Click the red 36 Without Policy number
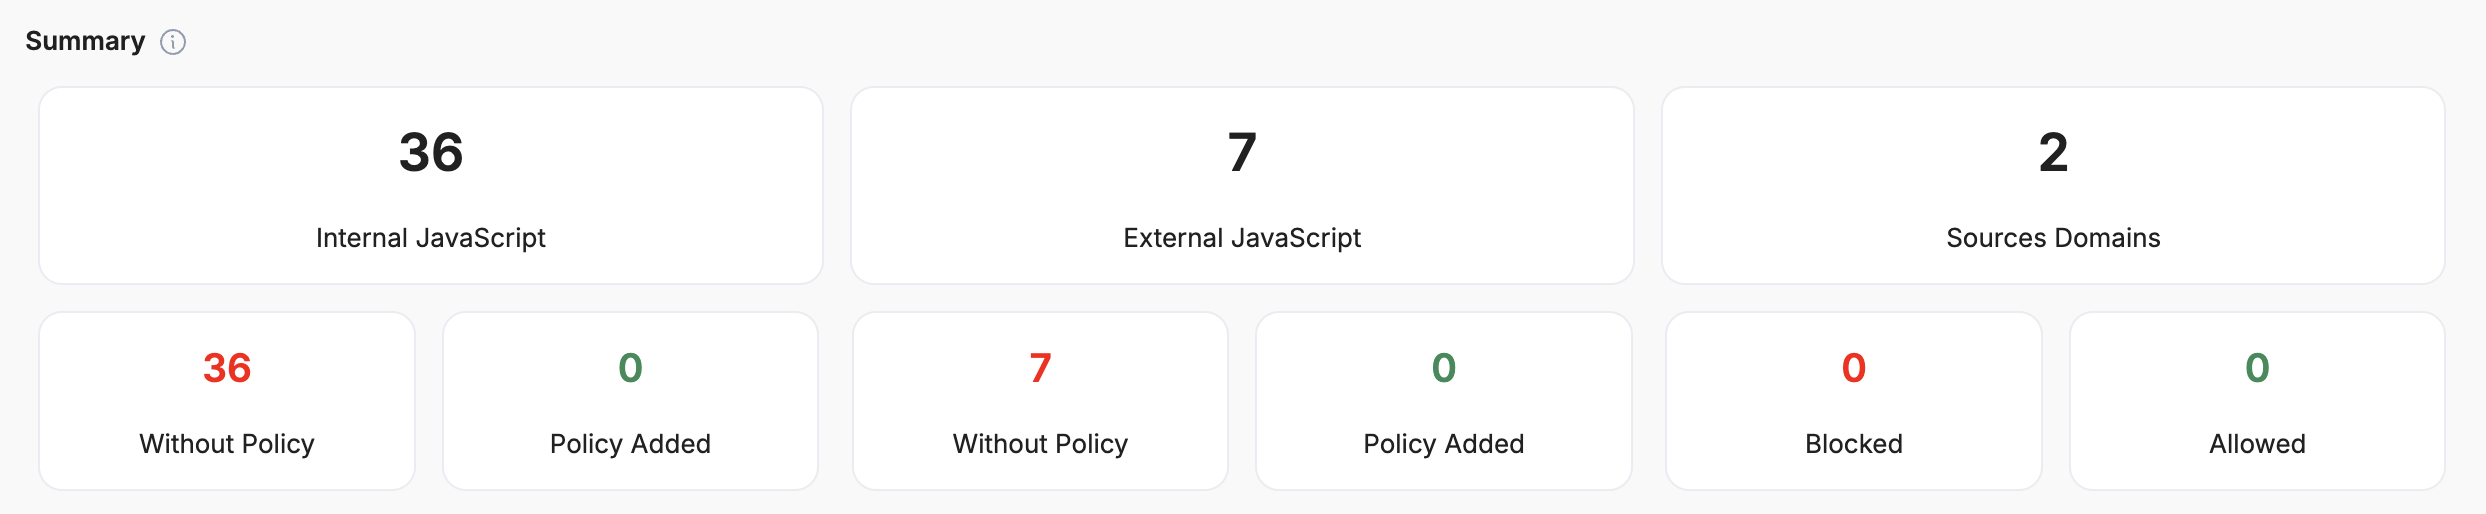The width and height of the screenshot is (2486, 514). click(x=227, y=368)
